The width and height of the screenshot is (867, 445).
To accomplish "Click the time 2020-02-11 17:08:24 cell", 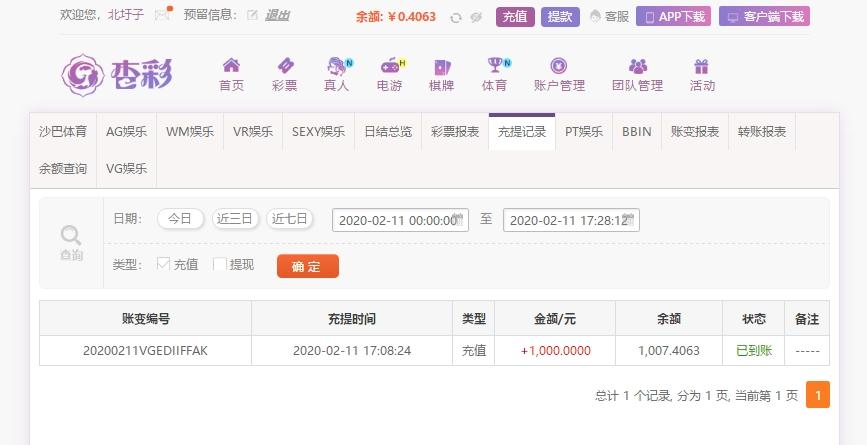I will click(x=352, y=350).
